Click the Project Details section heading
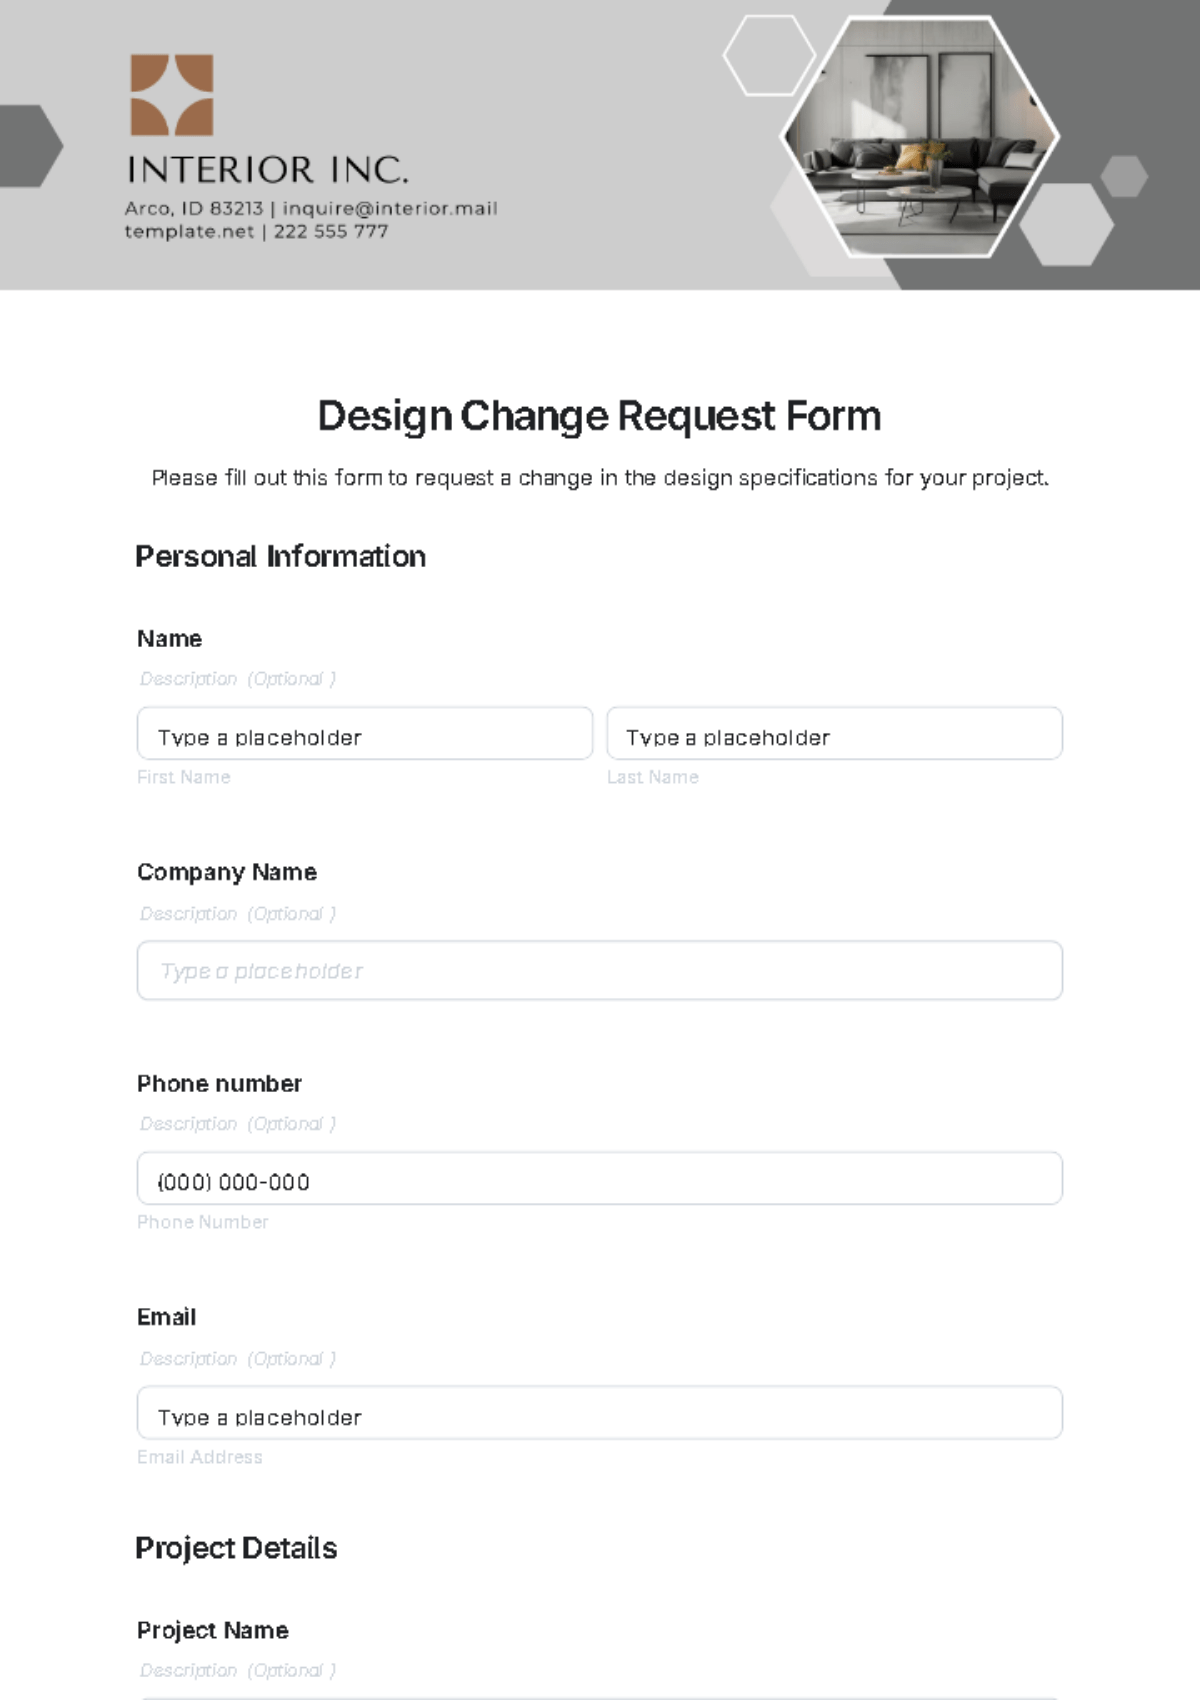1200x1700 pixels. [236, 1548]
